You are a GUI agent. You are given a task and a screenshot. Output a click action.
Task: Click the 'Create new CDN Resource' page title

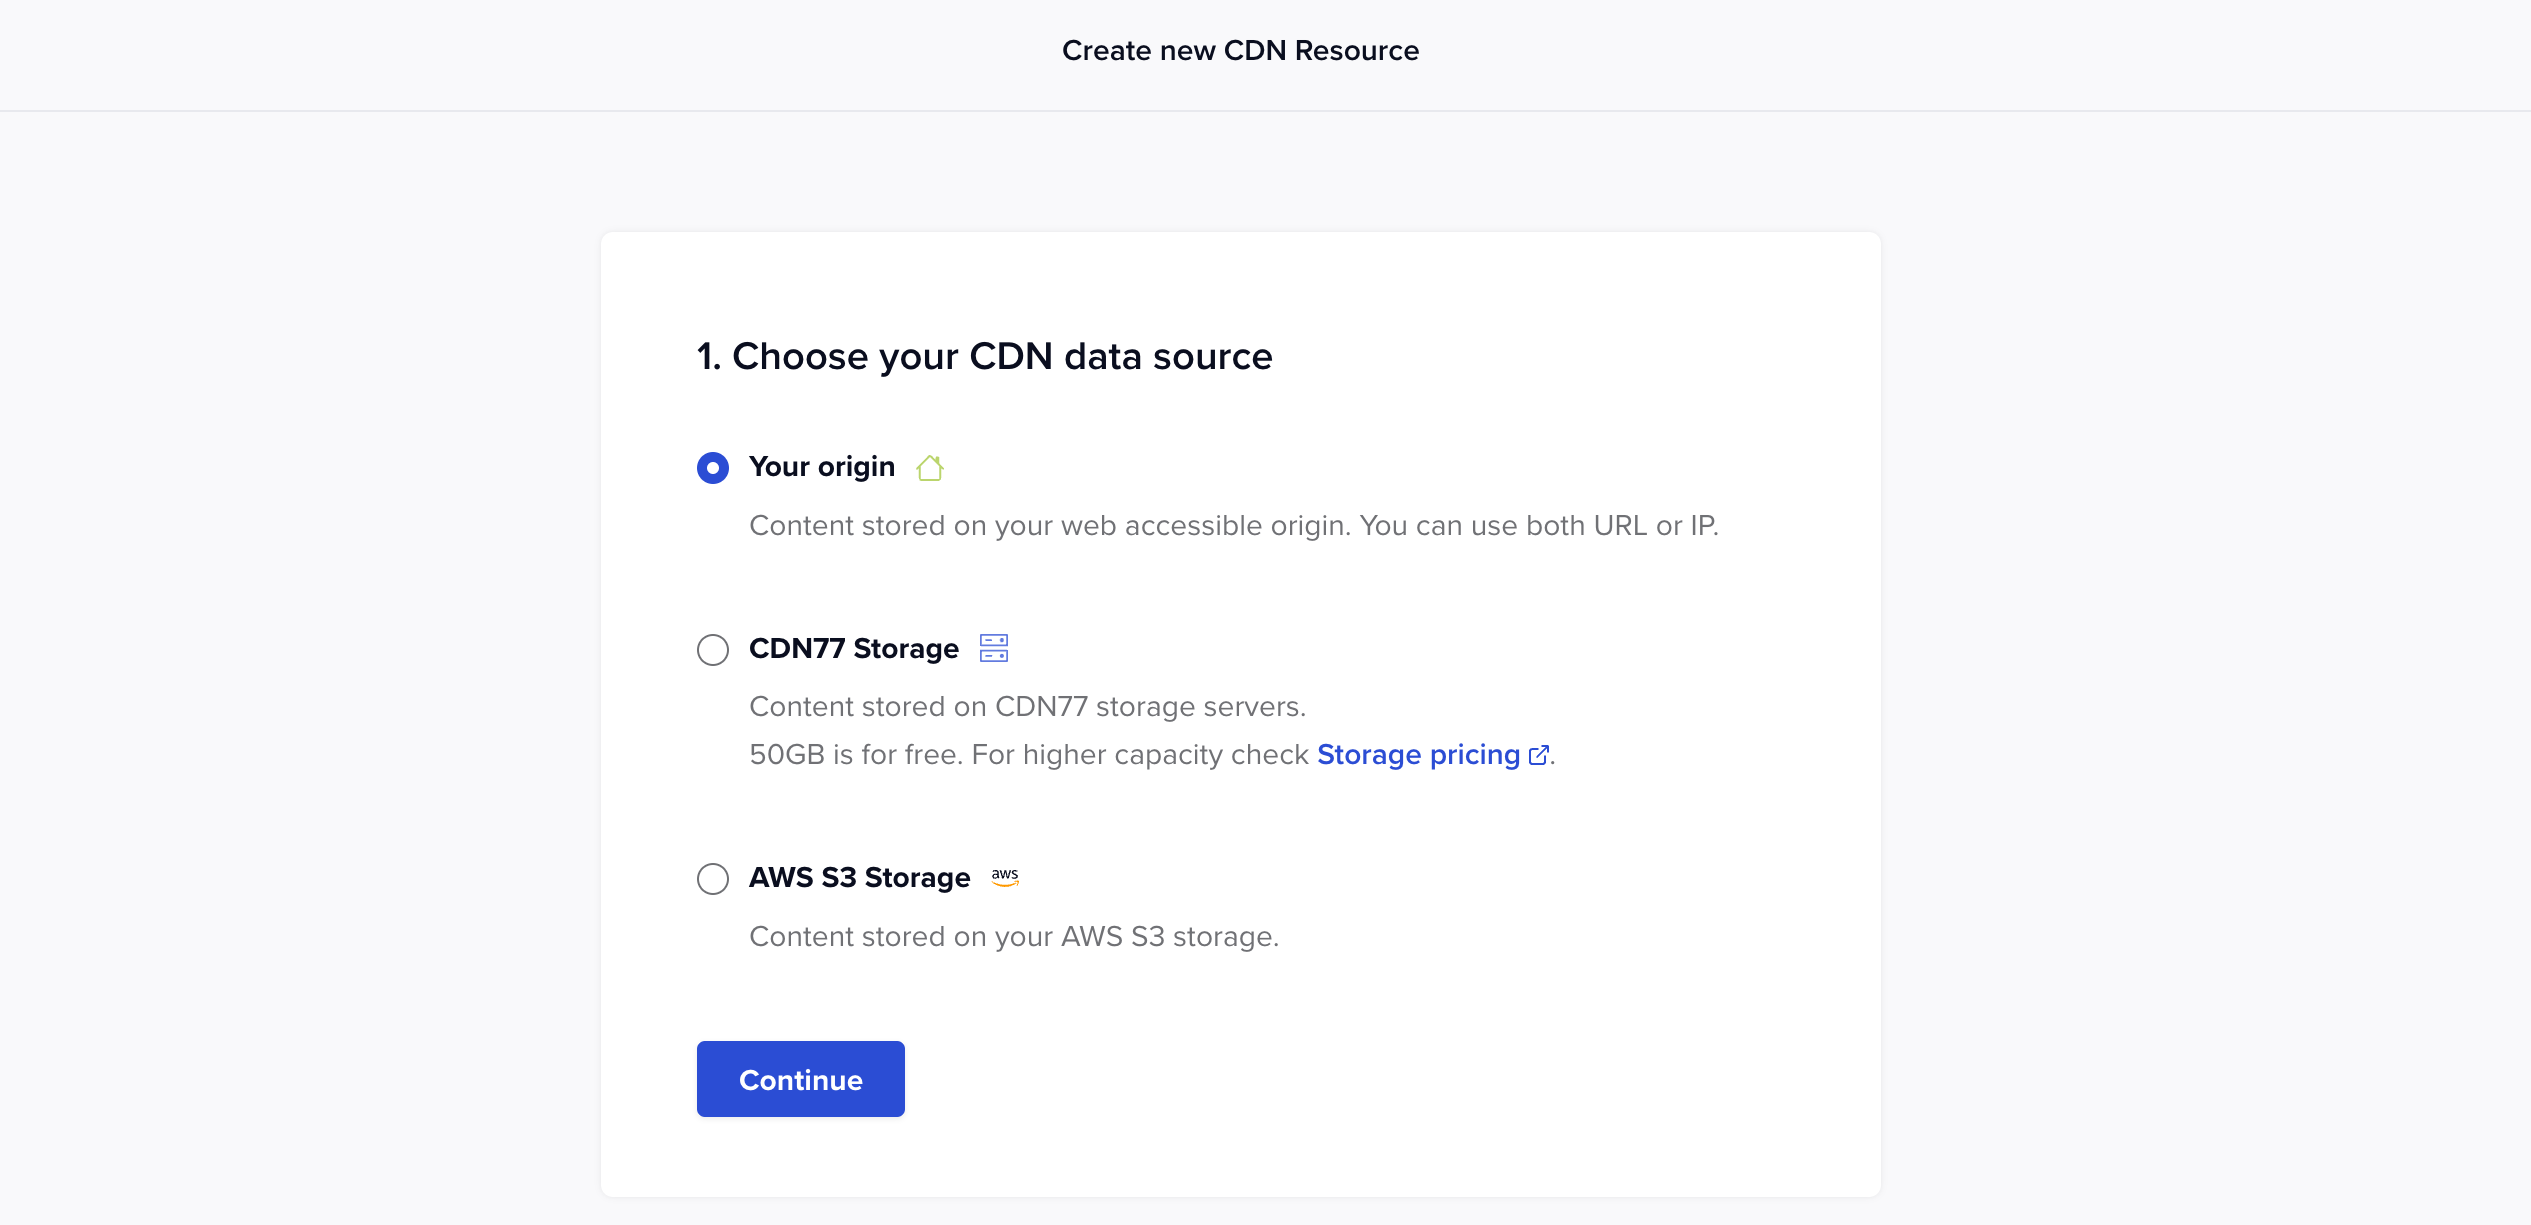click(1240, 51)
